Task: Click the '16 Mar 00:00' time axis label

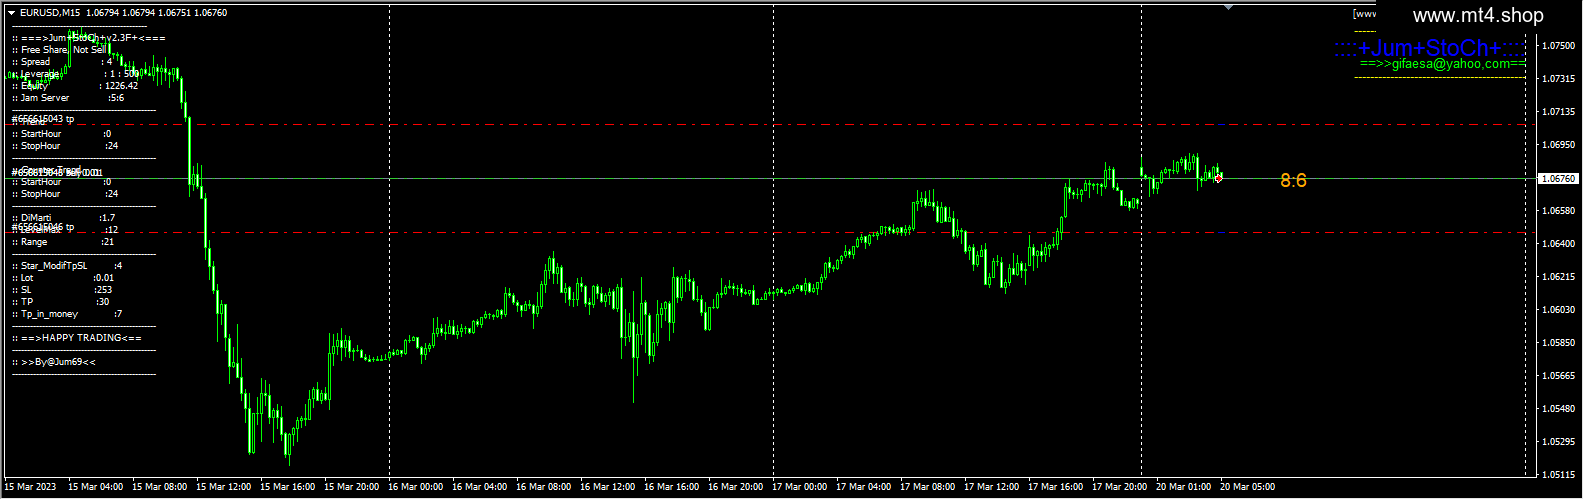Action: 415,487
